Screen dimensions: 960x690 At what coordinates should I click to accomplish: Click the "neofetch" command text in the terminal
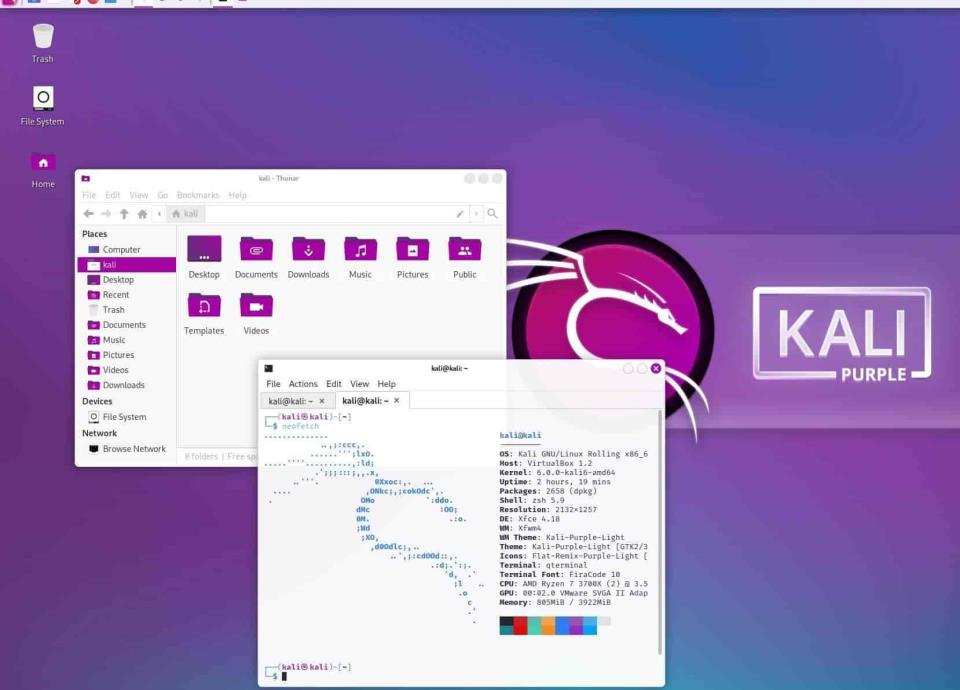tap(301, 426)
